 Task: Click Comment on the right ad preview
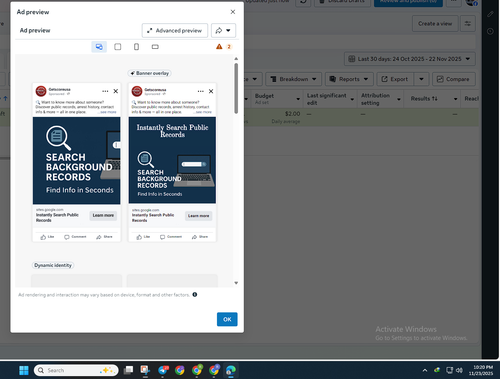point(171,237)
